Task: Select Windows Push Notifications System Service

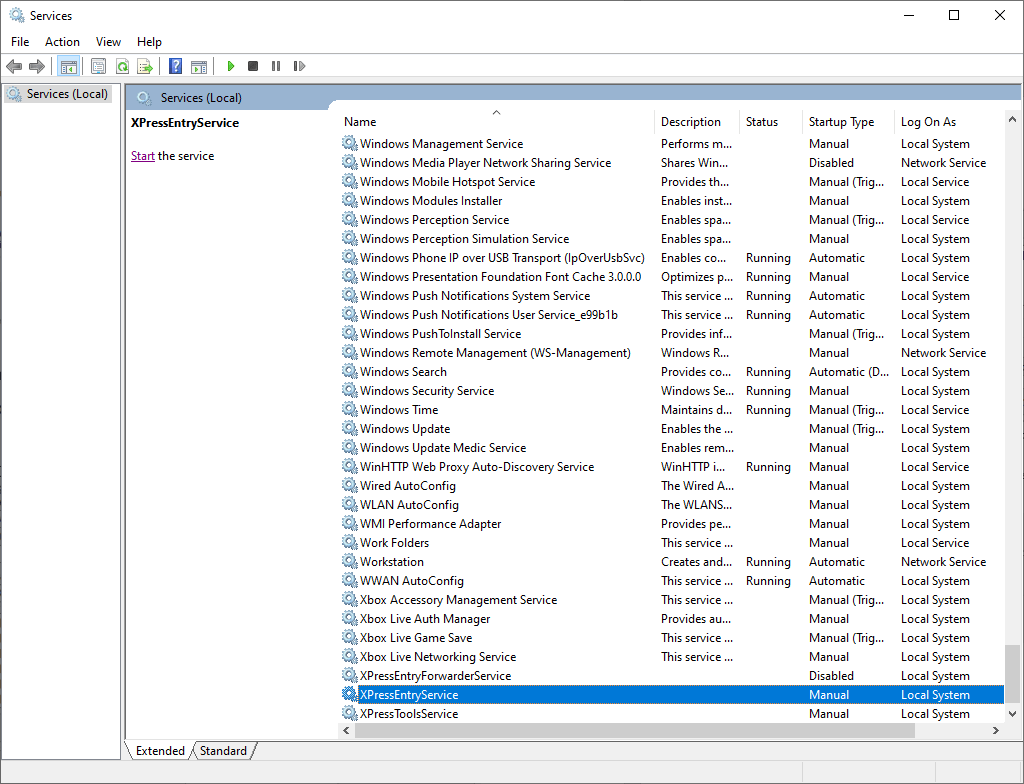Action: click(671, 295)
